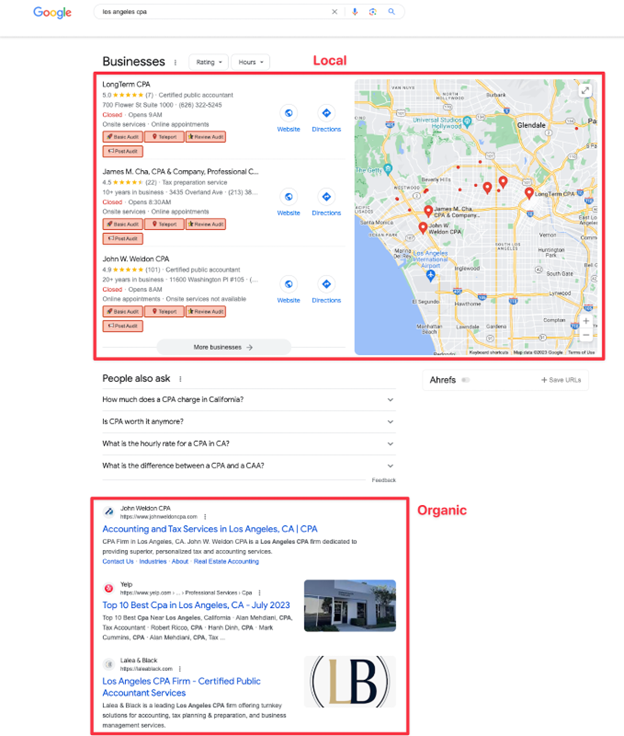Click the John W. Weldon CPA map pin

coord(423,228)
